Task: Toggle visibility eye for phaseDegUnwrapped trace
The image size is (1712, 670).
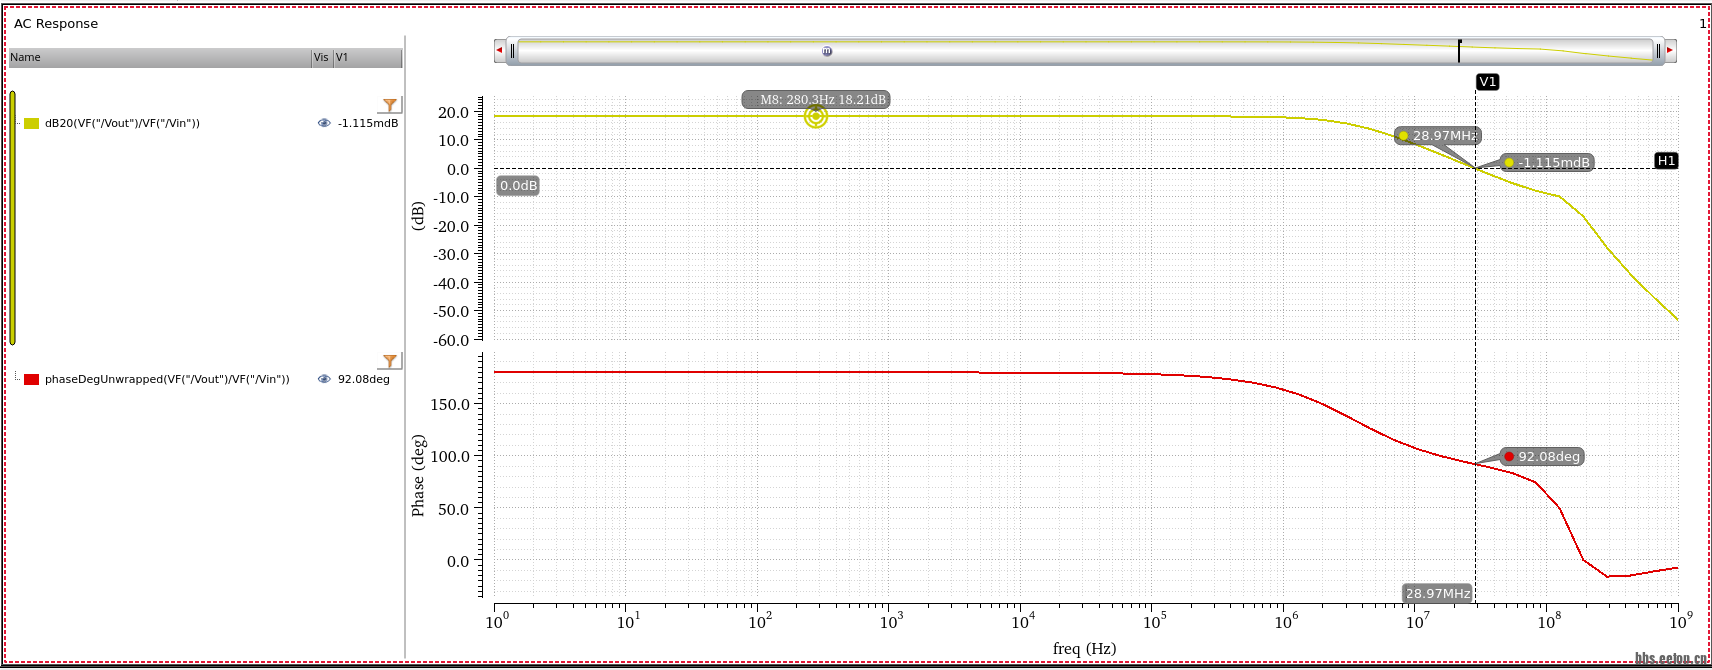Action: click(324, 379)
